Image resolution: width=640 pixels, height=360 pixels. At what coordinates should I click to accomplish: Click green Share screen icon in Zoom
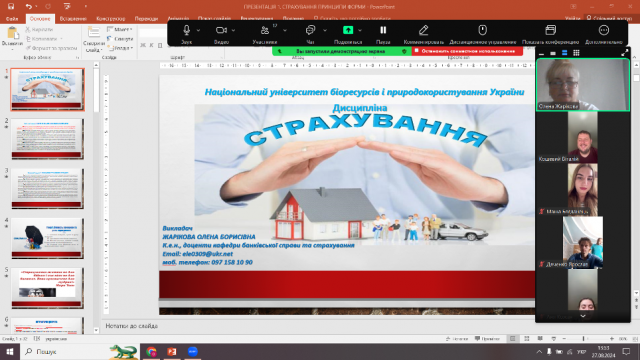[348, 30]
